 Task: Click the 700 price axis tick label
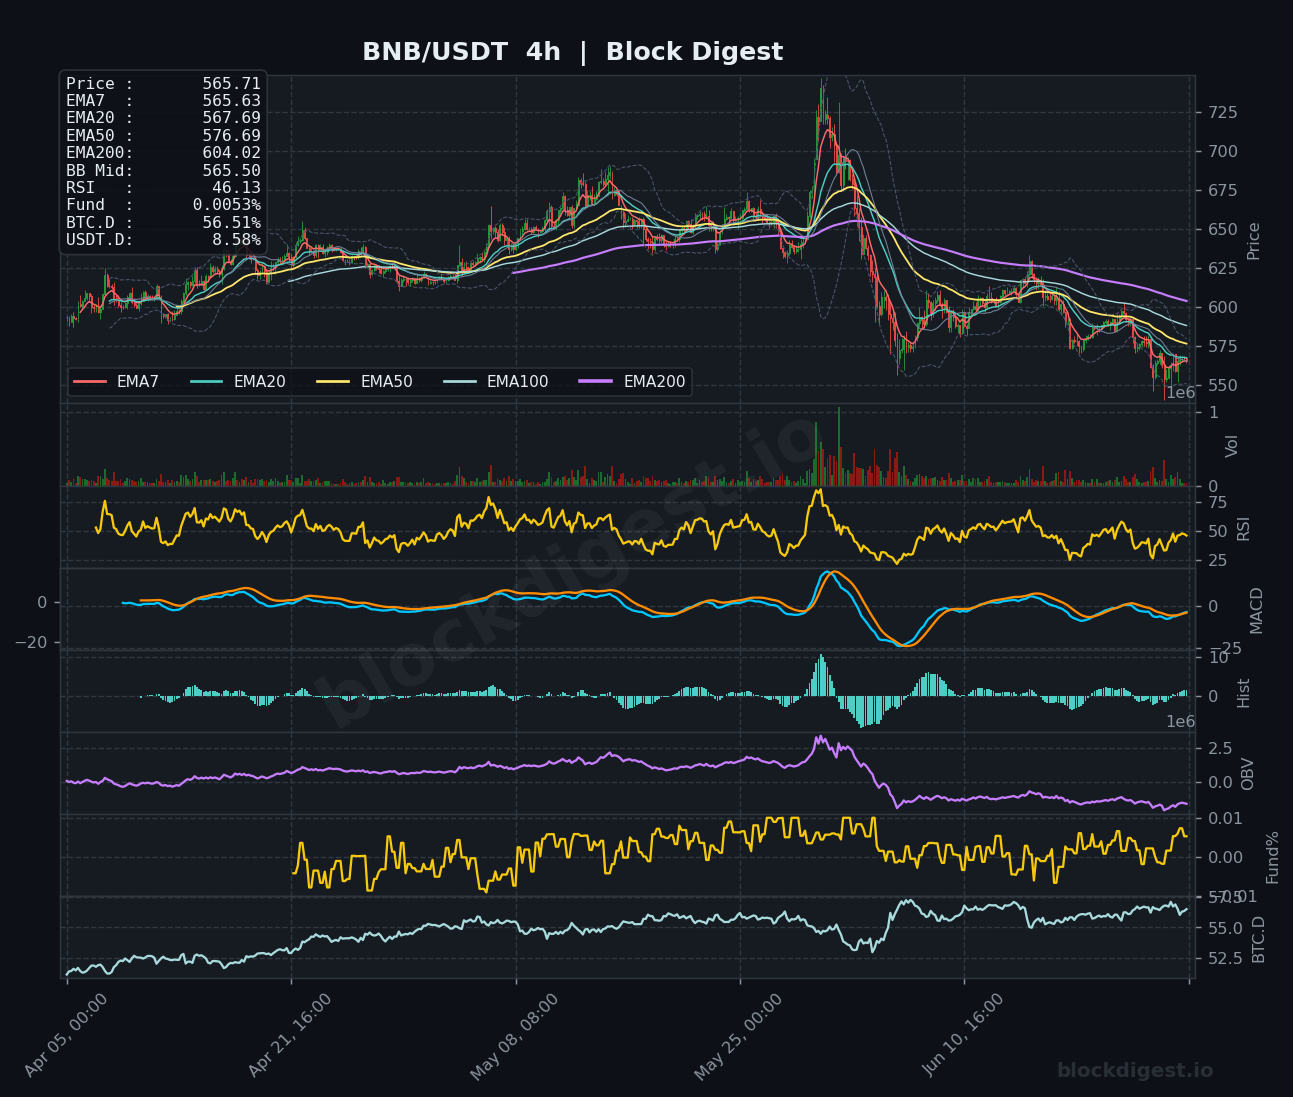coord(1222,152)
